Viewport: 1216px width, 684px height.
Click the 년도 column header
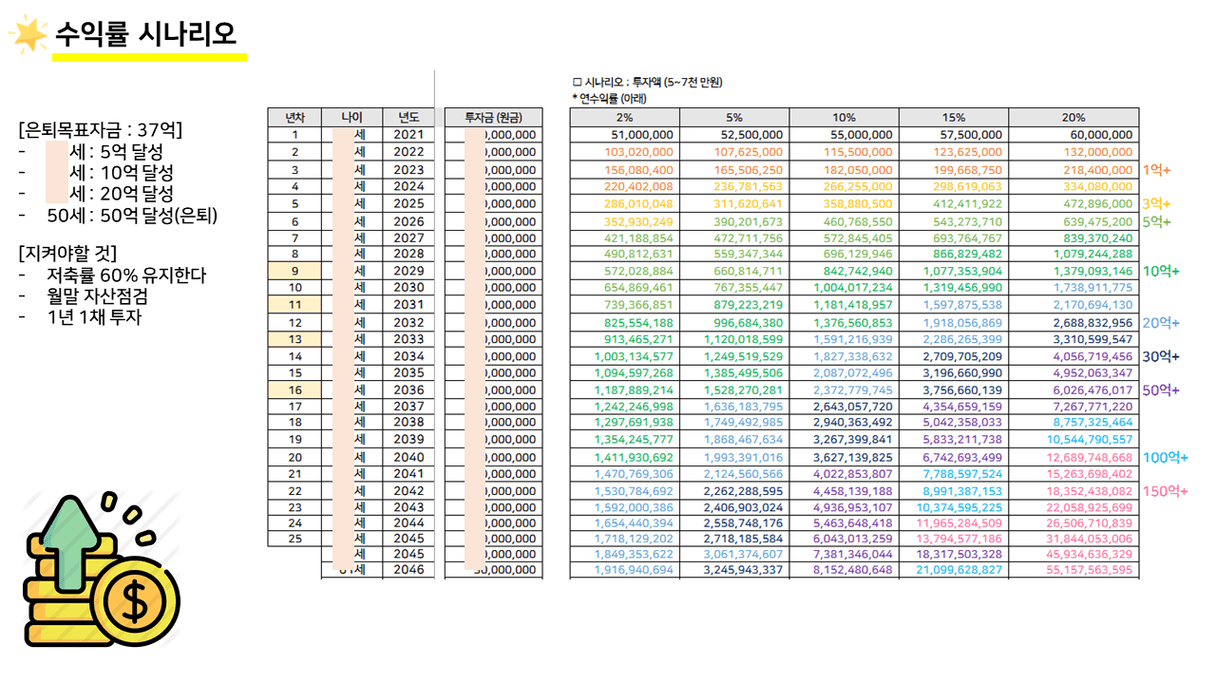(409, 118)
